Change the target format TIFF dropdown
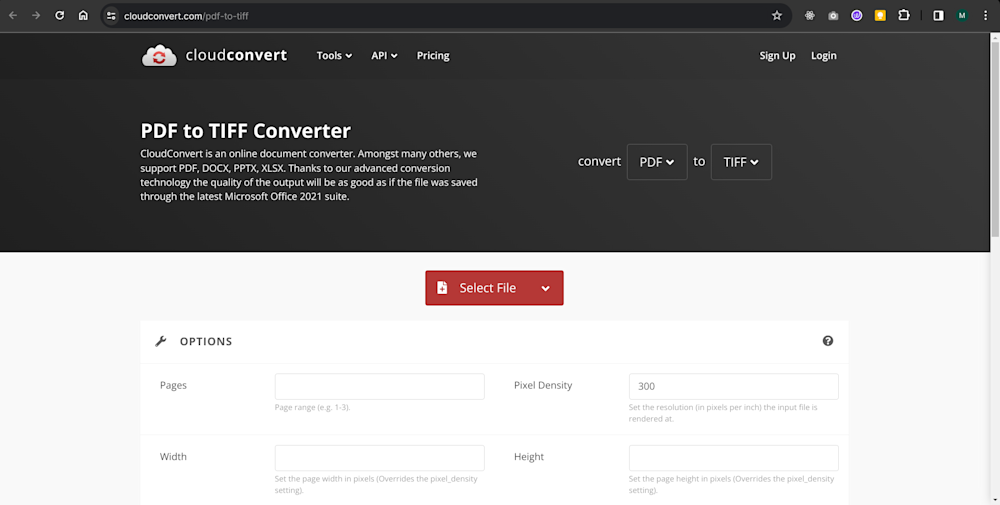The height and width of the screenshot is (505, 1000). (x=741, y=162)
